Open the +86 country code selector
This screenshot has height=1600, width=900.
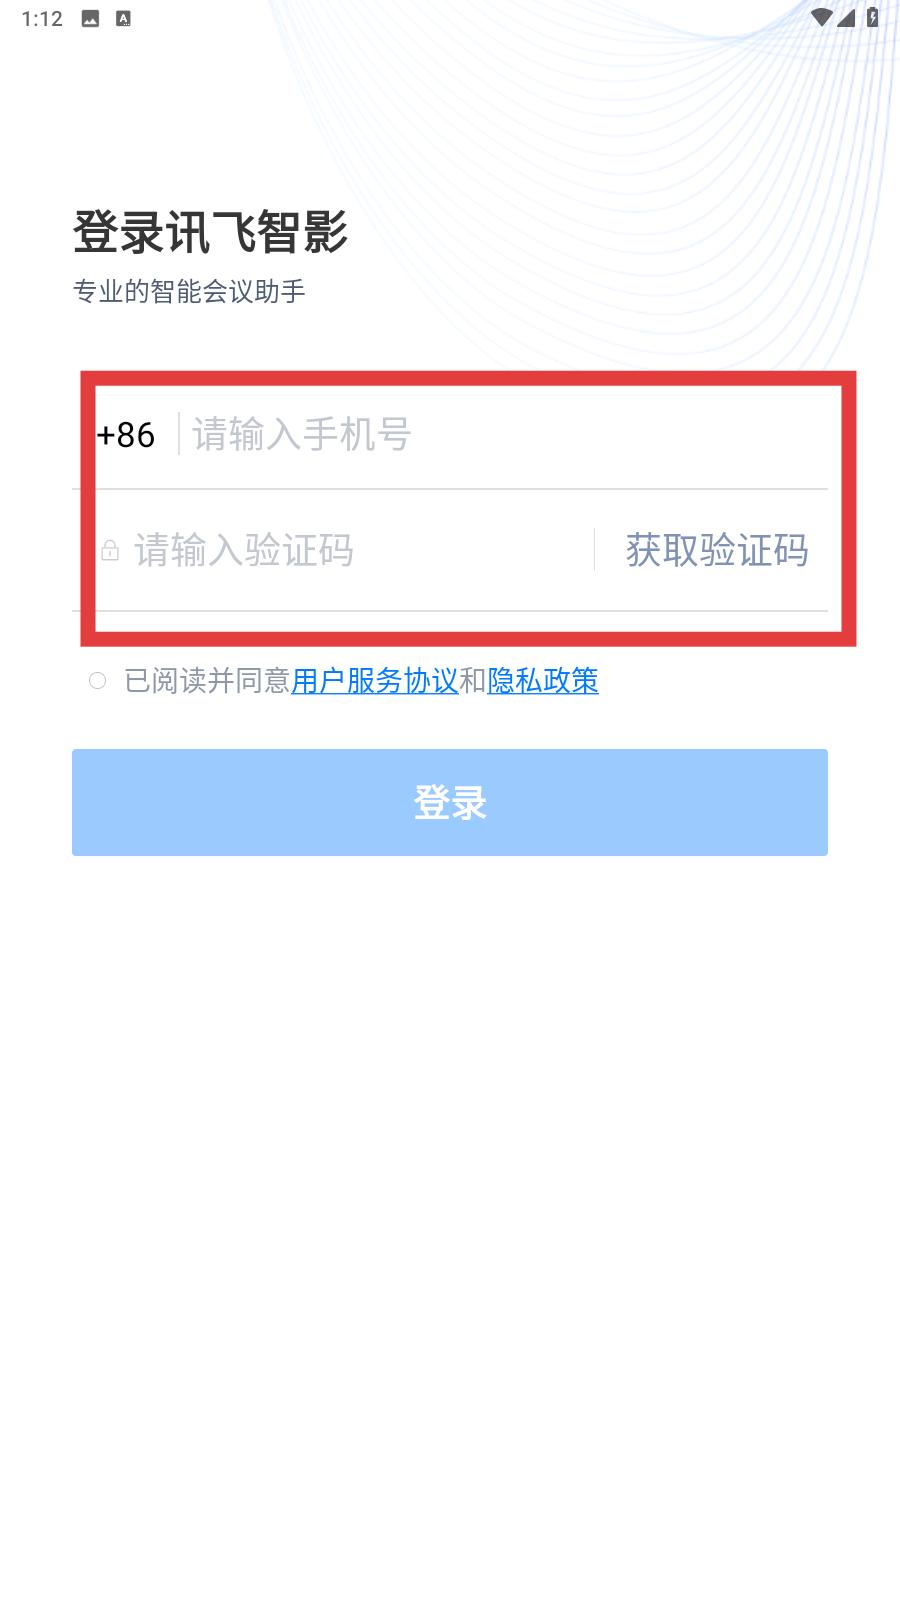click(x=126, y=435)
